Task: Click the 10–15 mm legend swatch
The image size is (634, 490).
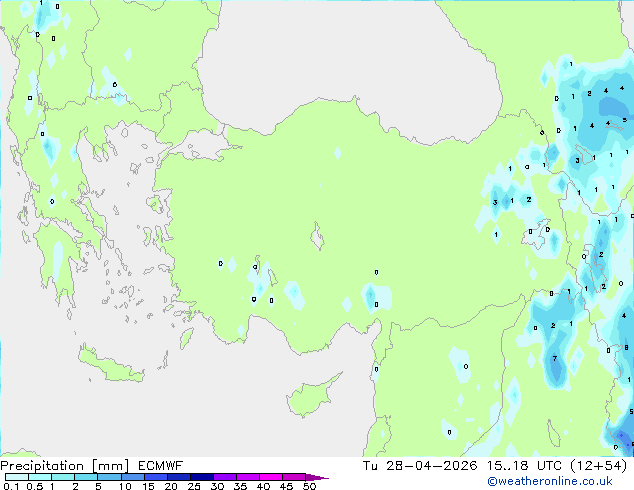Action: click(x=132, y=477)
